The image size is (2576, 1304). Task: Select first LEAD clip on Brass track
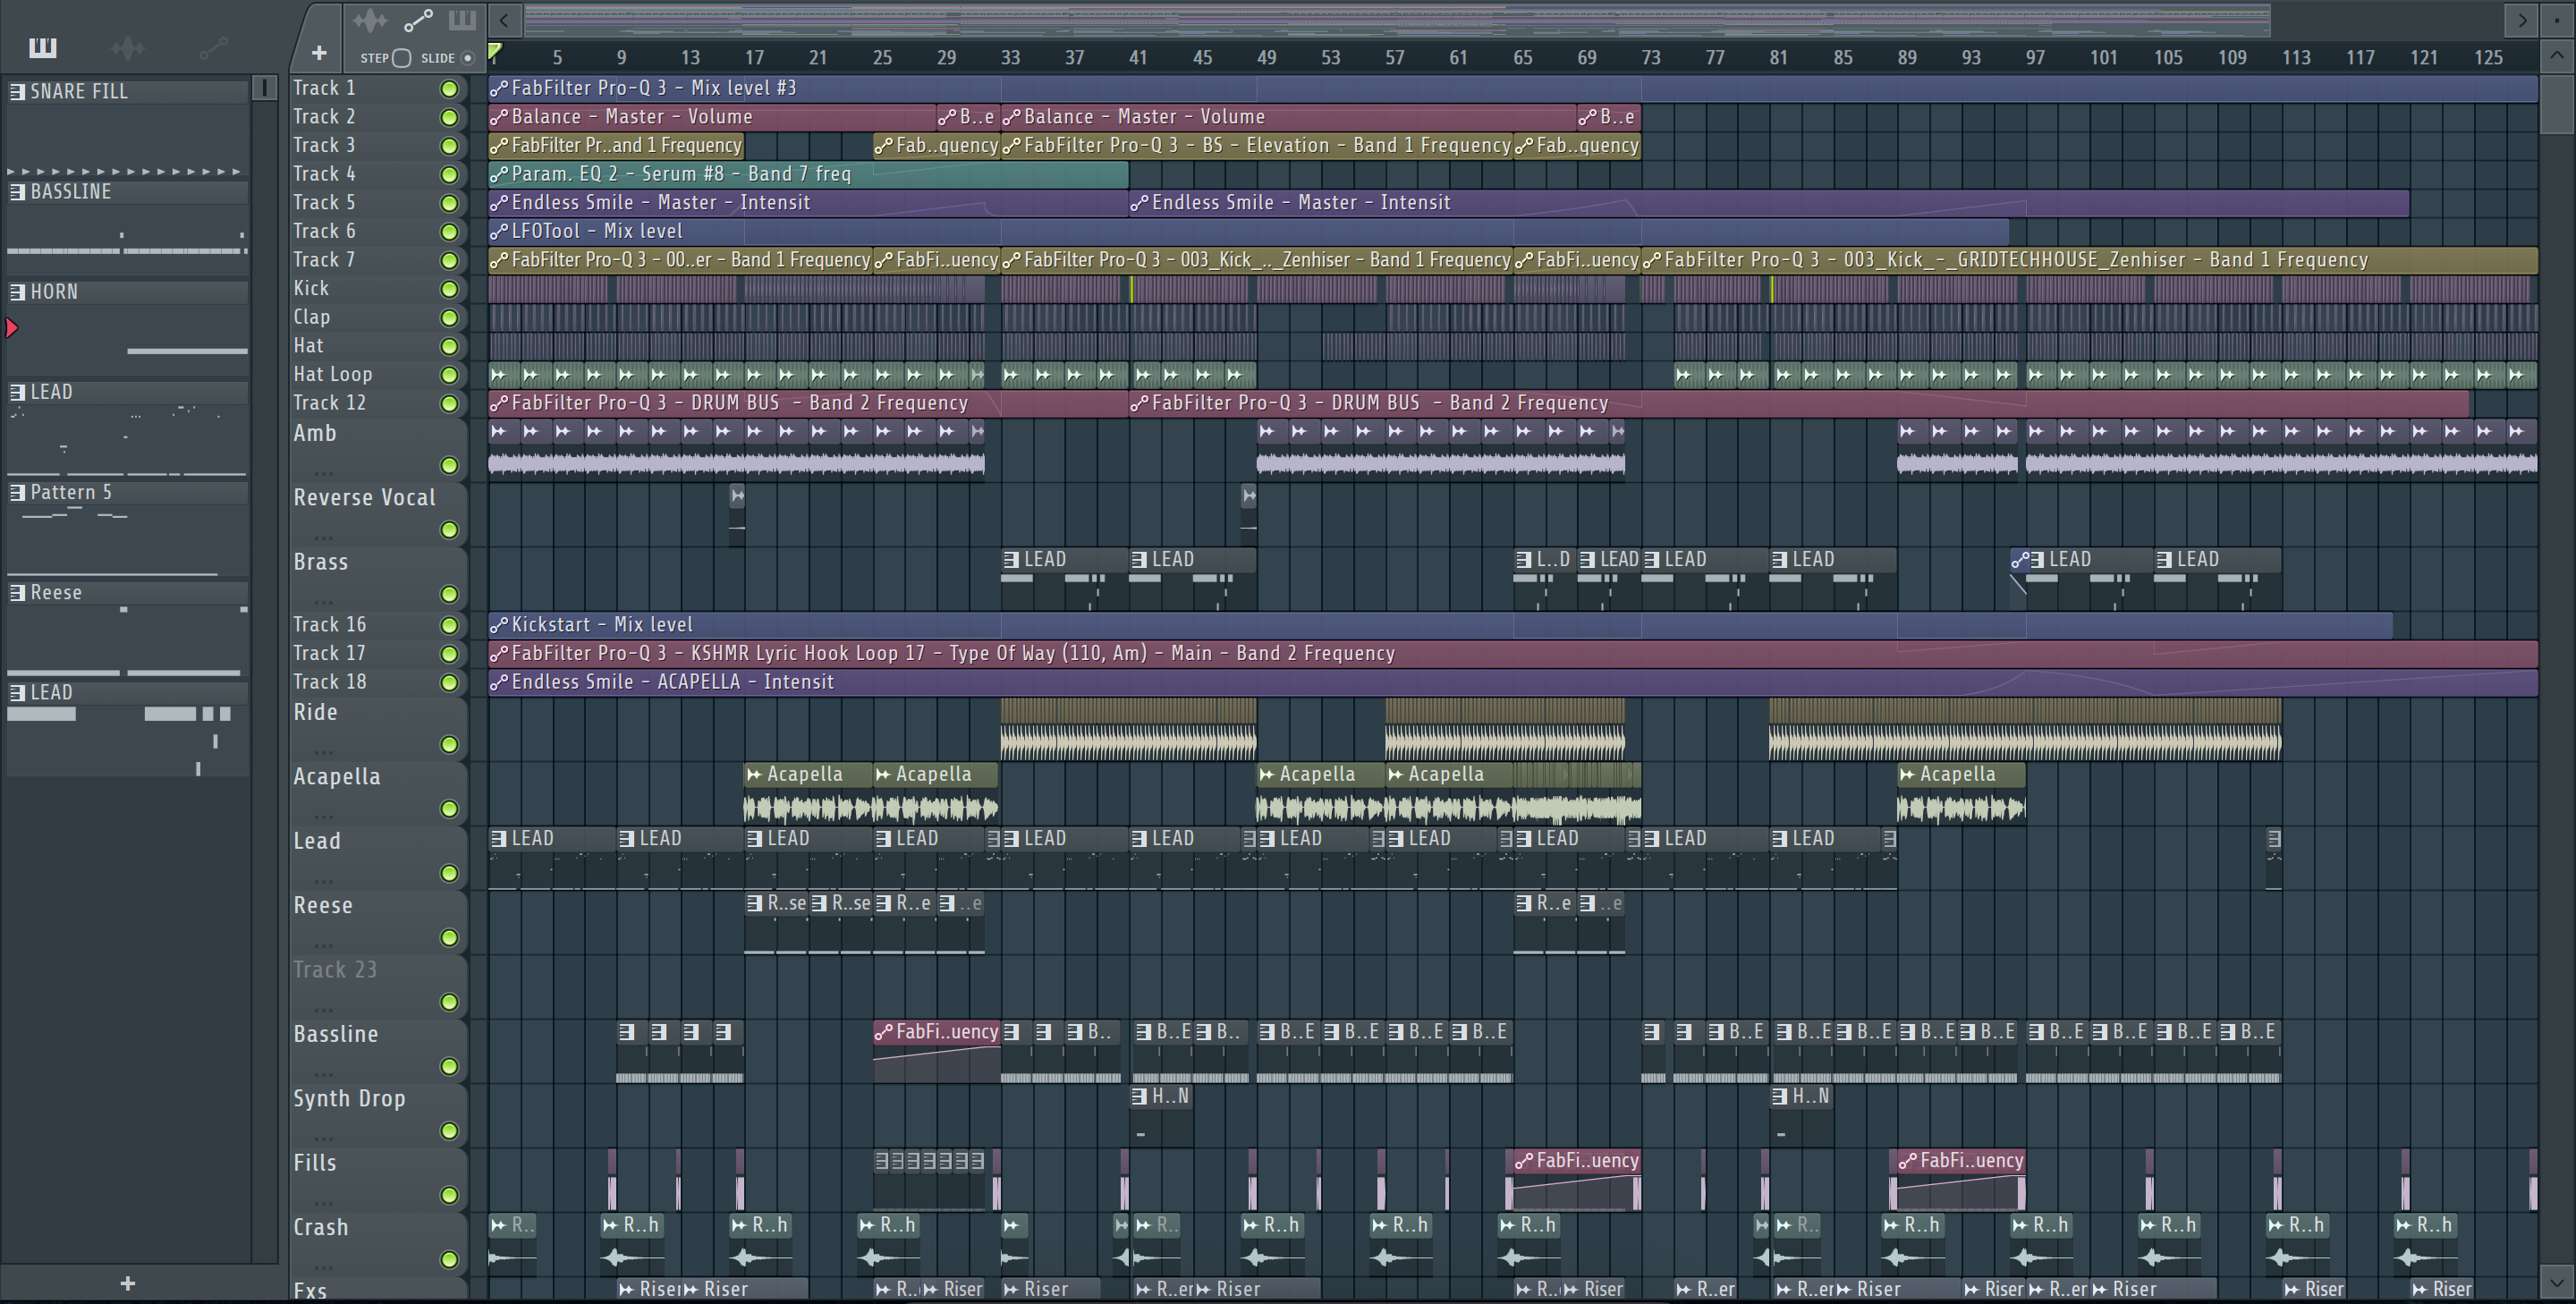pos(1064,578)
